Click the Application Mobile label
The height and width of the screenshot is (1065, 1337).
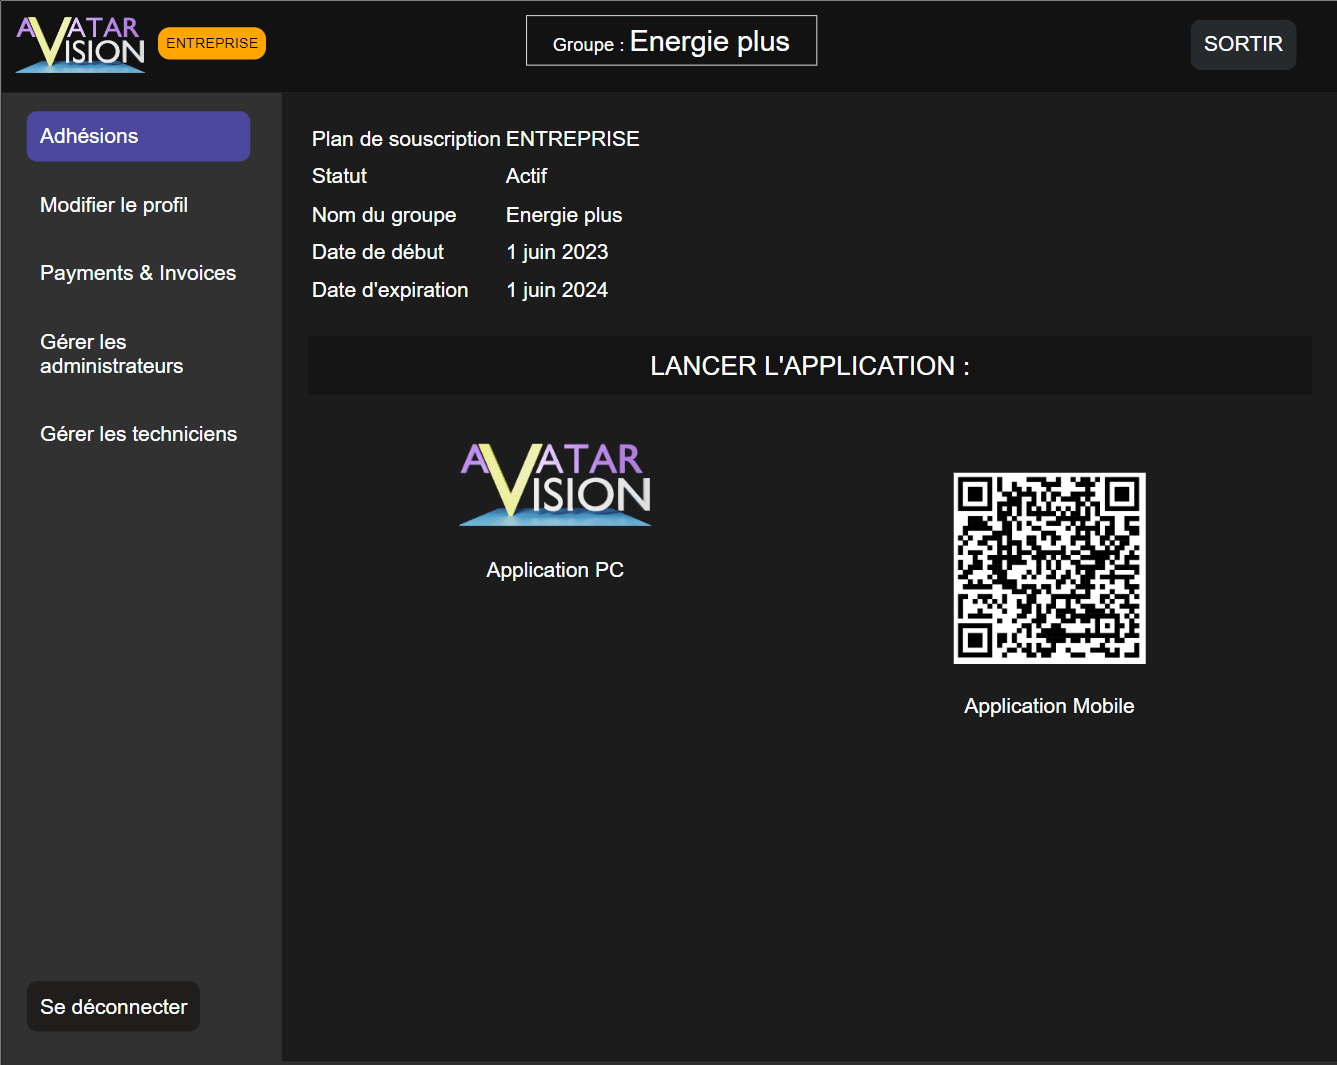tap(1049, 706)
